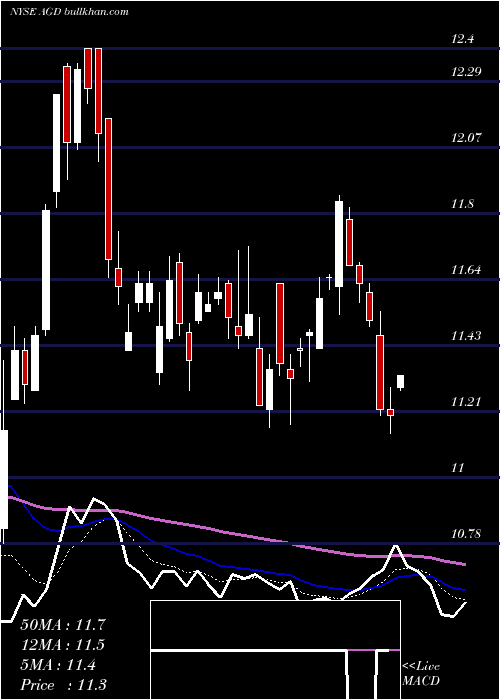Click the 12.4 price level label
This screenshot has width=500, height=700.
[x=462, y=39]
